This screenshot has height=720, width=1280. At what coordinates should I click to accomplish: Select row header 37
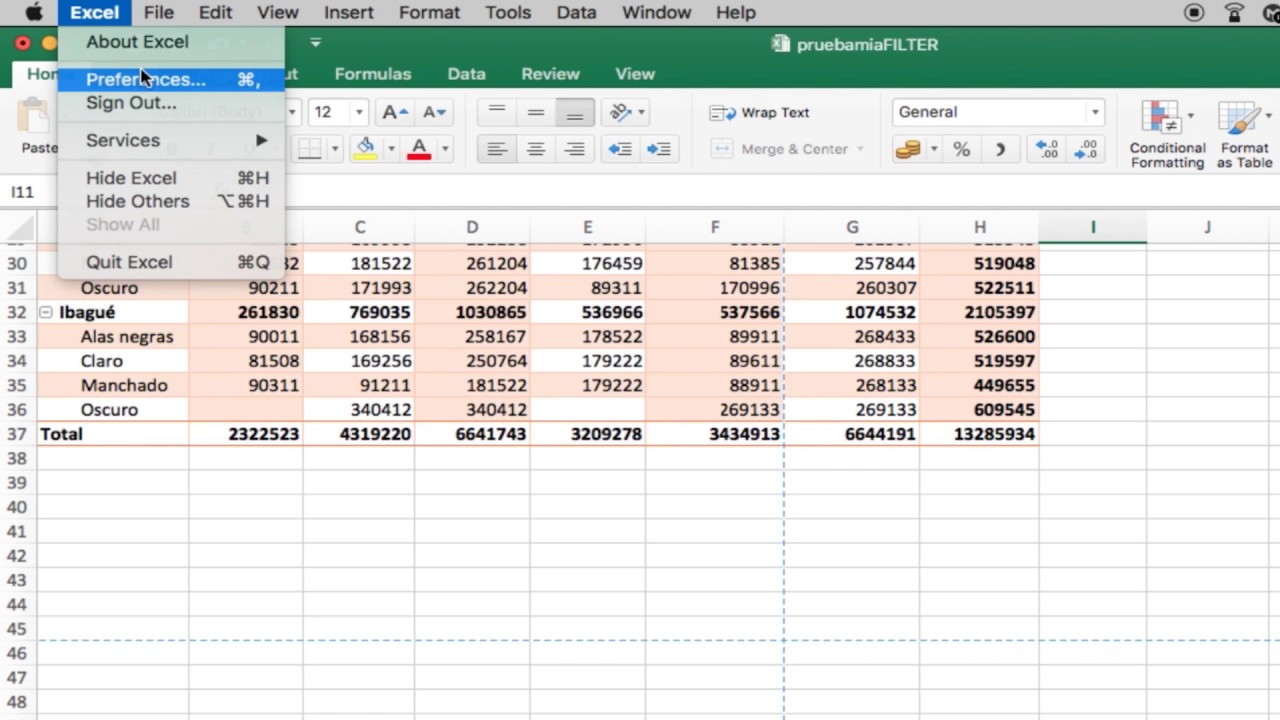17,434
